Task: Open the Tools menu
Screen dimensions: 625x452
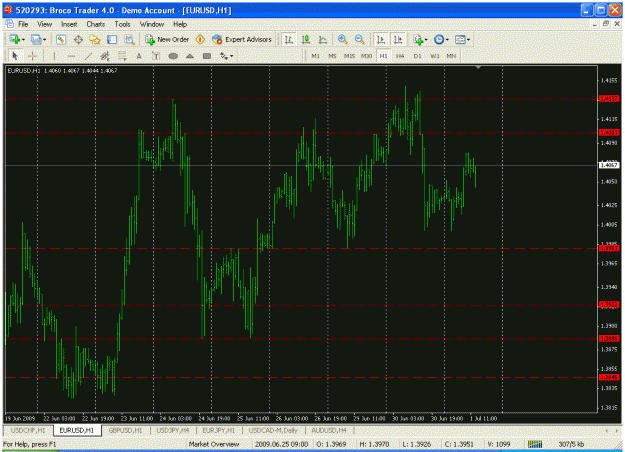Action: tap(122, 24)
